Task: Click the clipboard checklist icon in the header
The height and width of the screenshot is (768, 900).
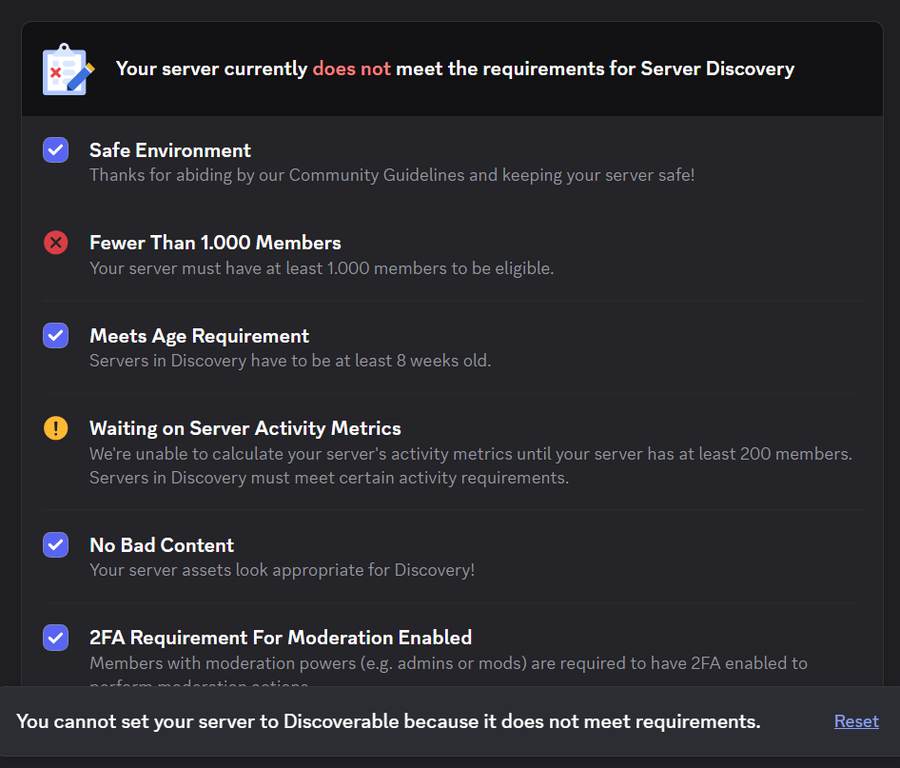Action: [68, 69]
